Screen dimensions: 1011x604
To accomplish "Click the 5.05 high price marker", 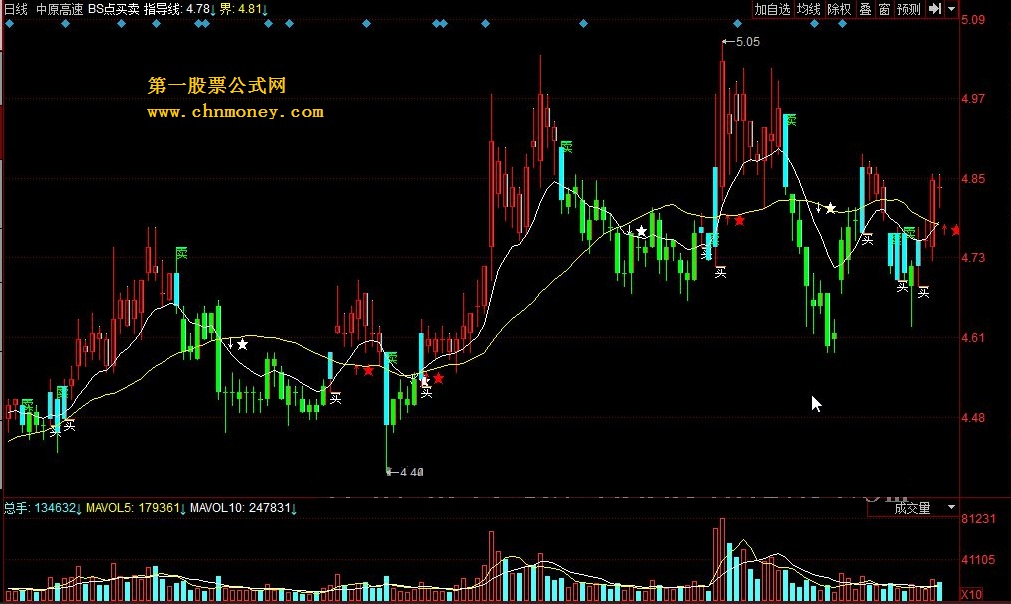I will pos(741,42).
